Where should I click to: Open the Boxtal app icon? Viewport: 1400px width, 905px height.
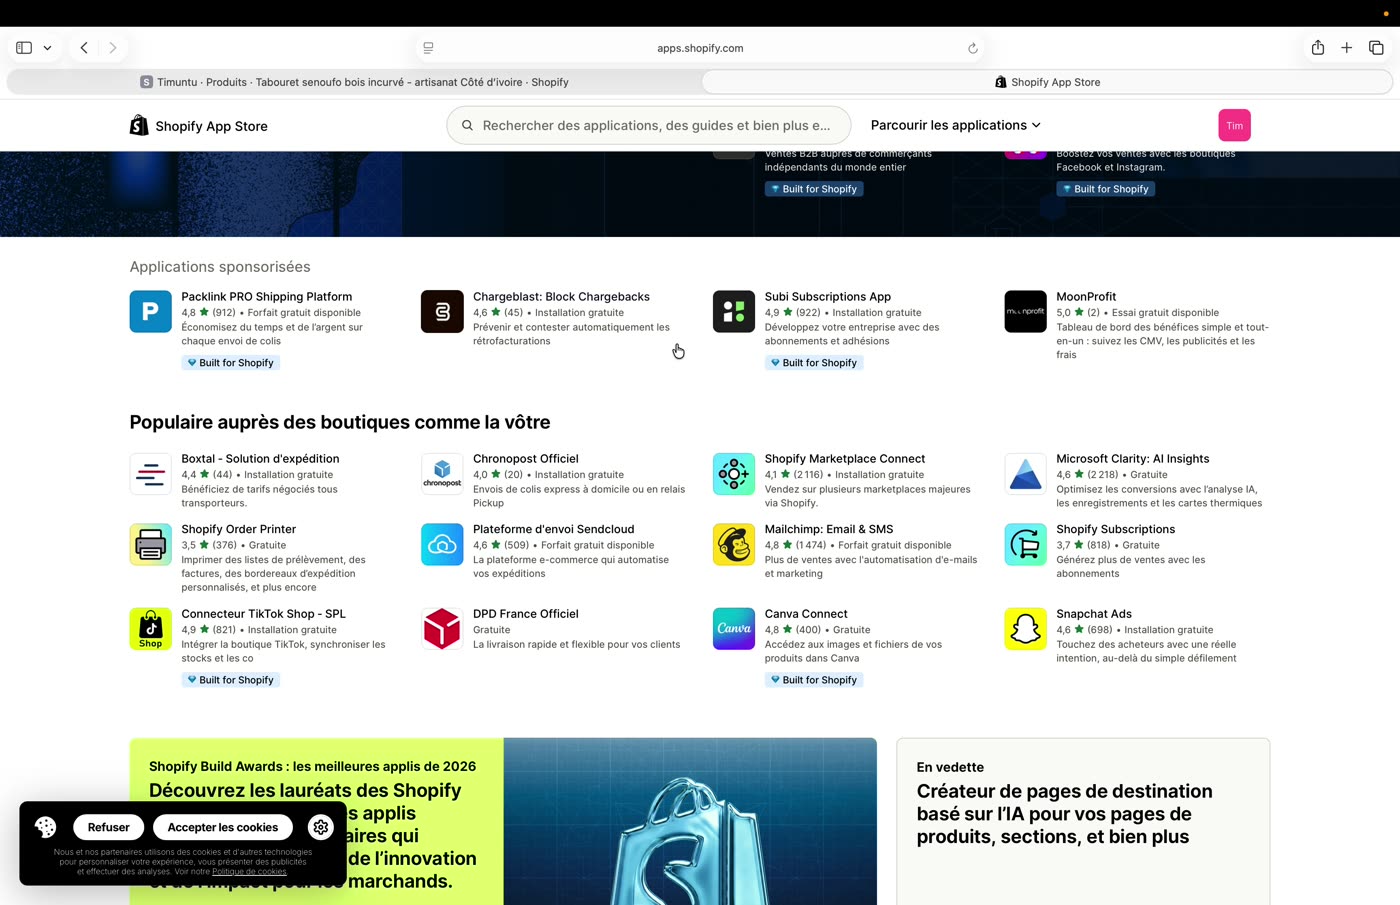click(150, 474)
